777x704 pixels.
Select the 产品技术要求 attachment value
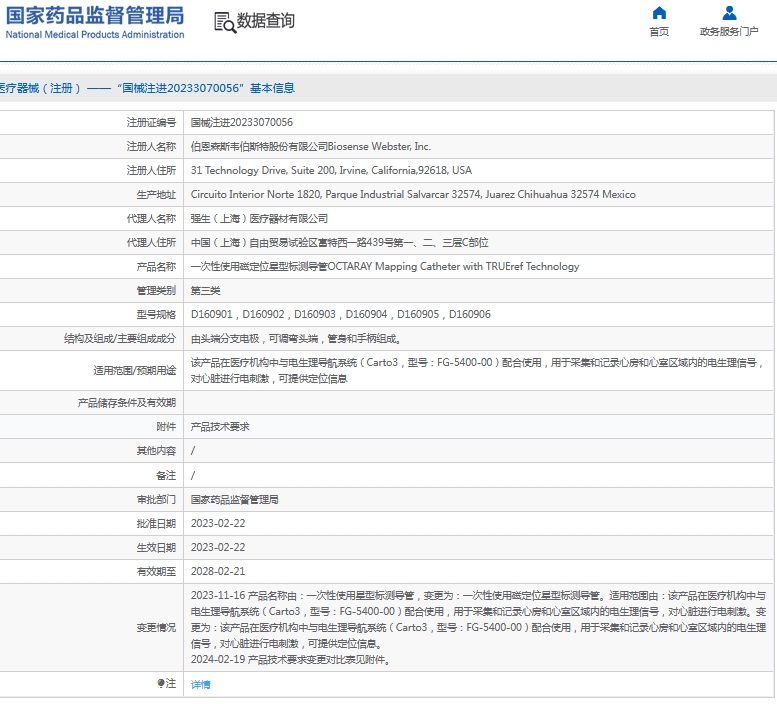click(x=220, y=427)
